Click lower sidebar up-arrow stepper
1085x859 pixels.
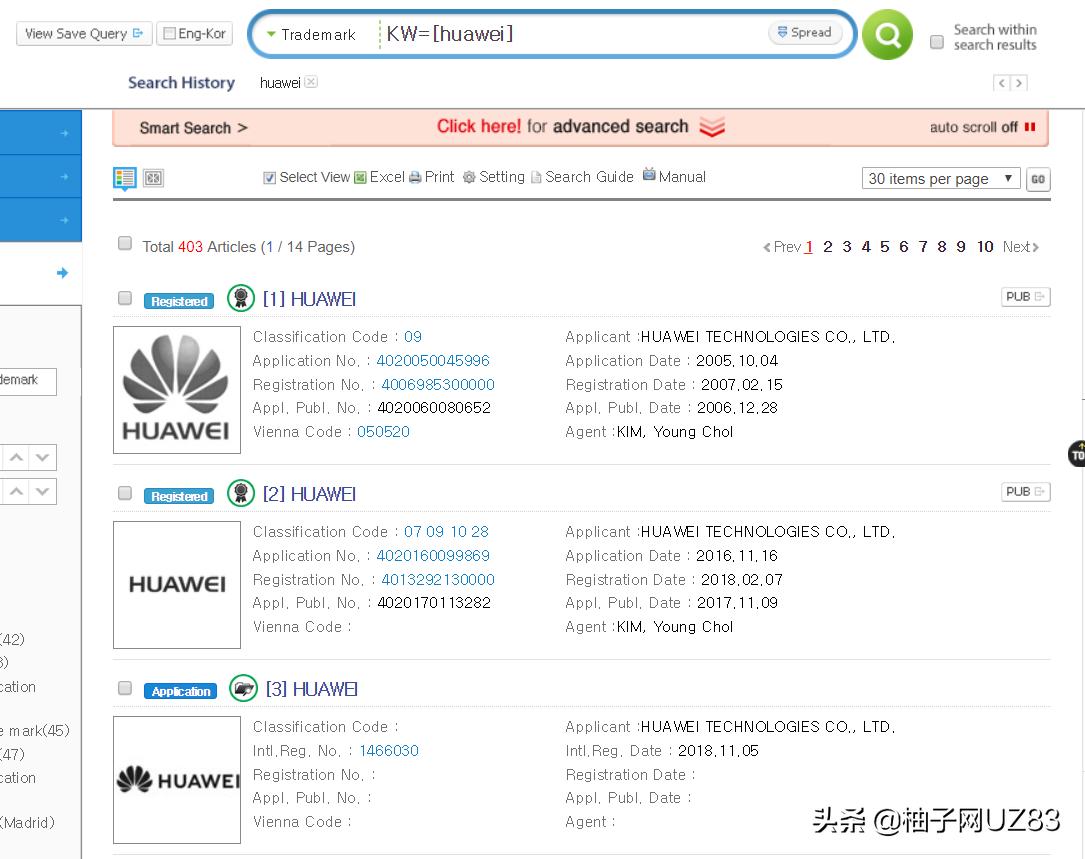(x=17, y=491)
